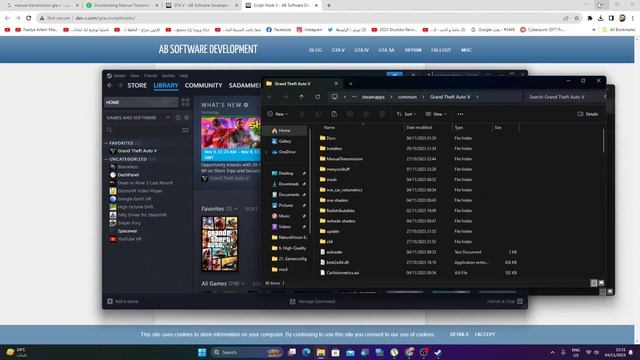Toggle Steam collections grid view icon
The width and height of the screenshot is (640, 360).
(185, 102)
